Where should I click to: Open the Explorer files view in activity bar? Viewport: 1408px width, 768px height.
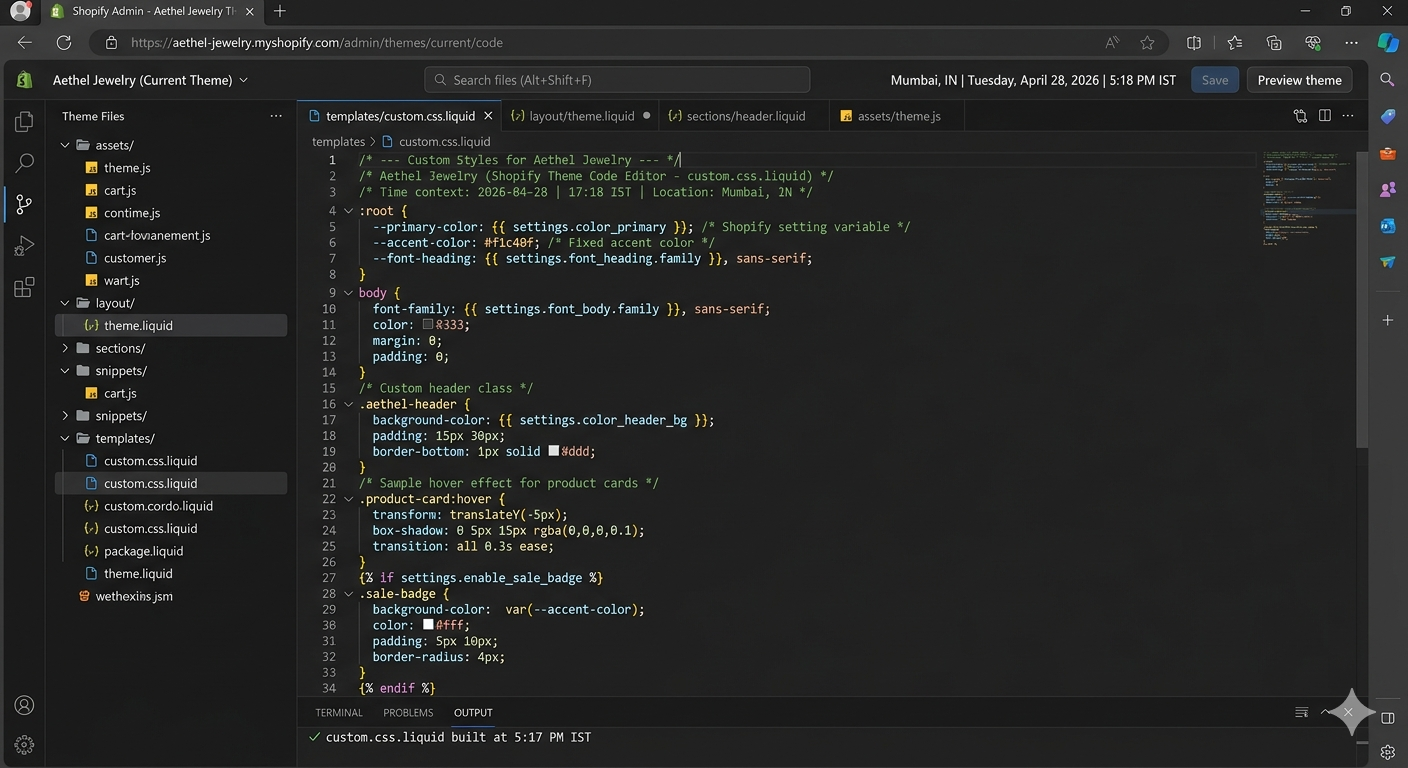click(x=25, y=122)
